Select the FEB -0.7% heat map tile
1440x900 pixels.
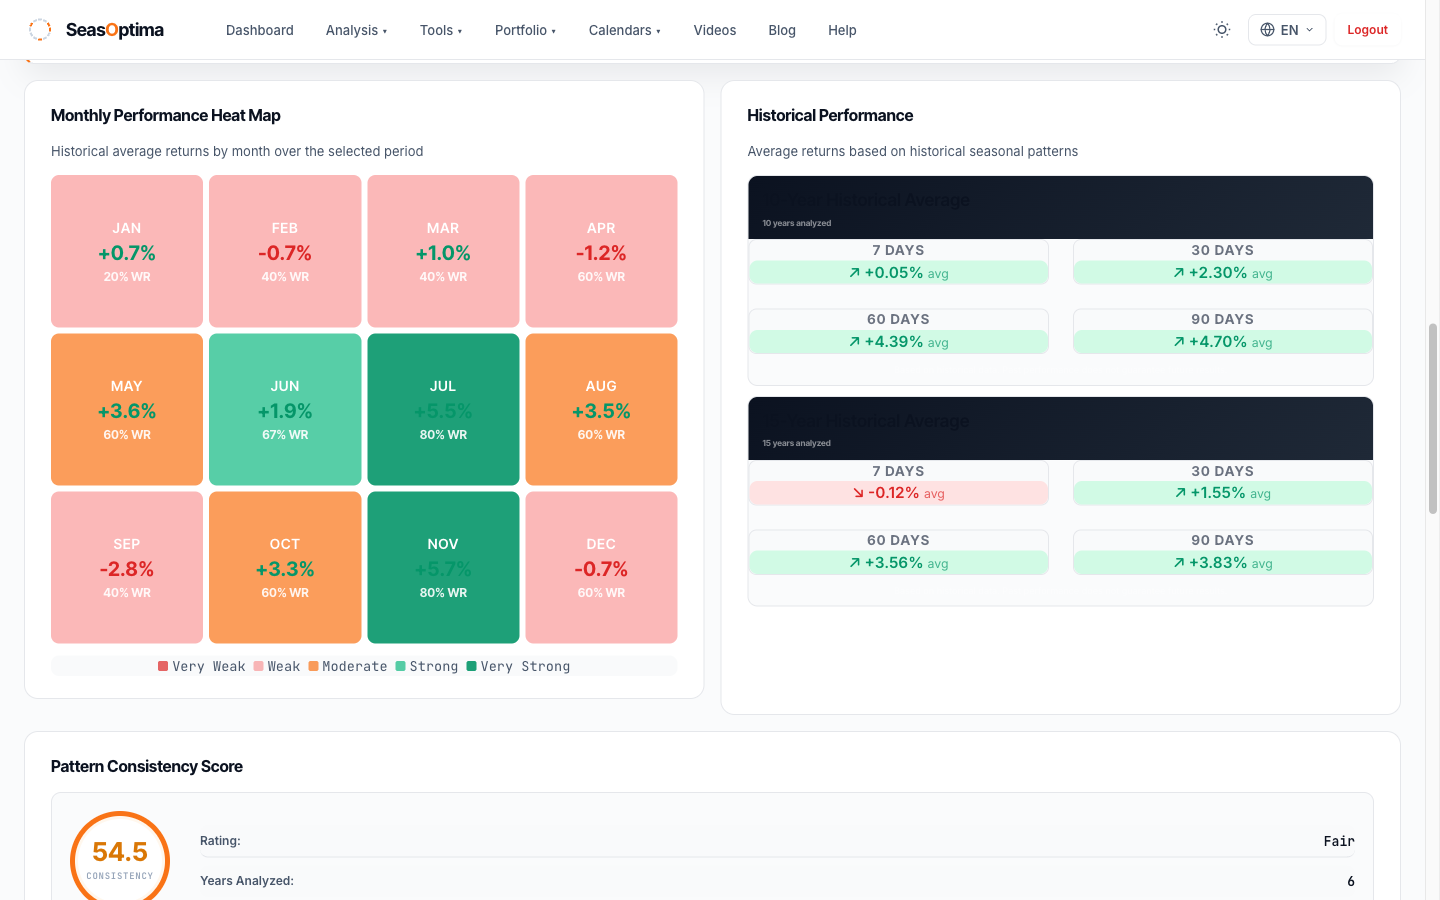pyautogui.click(x=285, y=251)
